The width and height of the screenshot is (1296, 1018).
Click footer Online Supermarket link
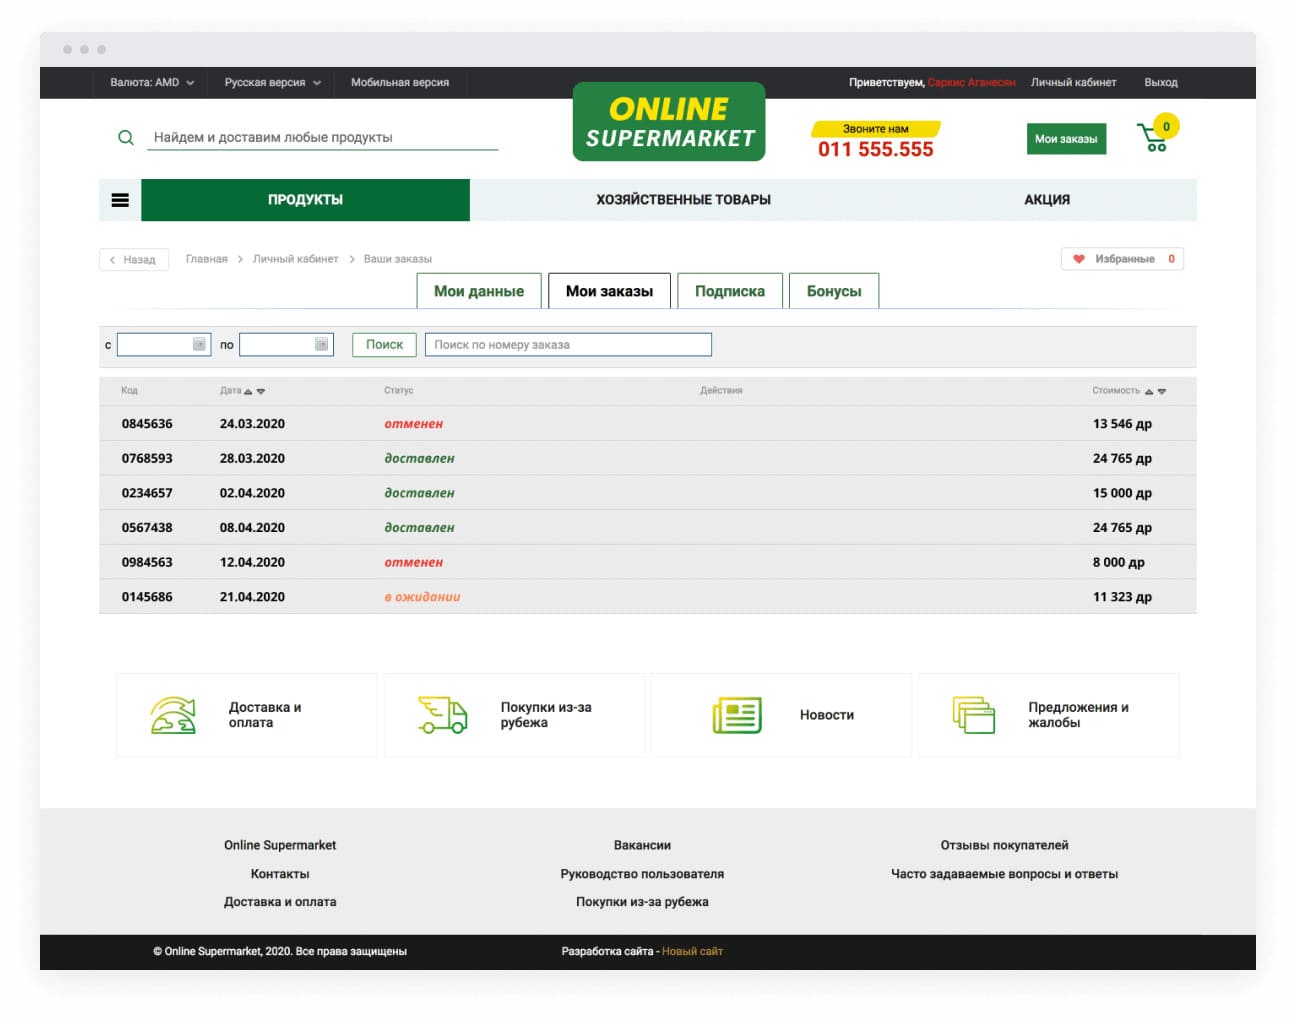pyautogui.click(x=280, y=845)
